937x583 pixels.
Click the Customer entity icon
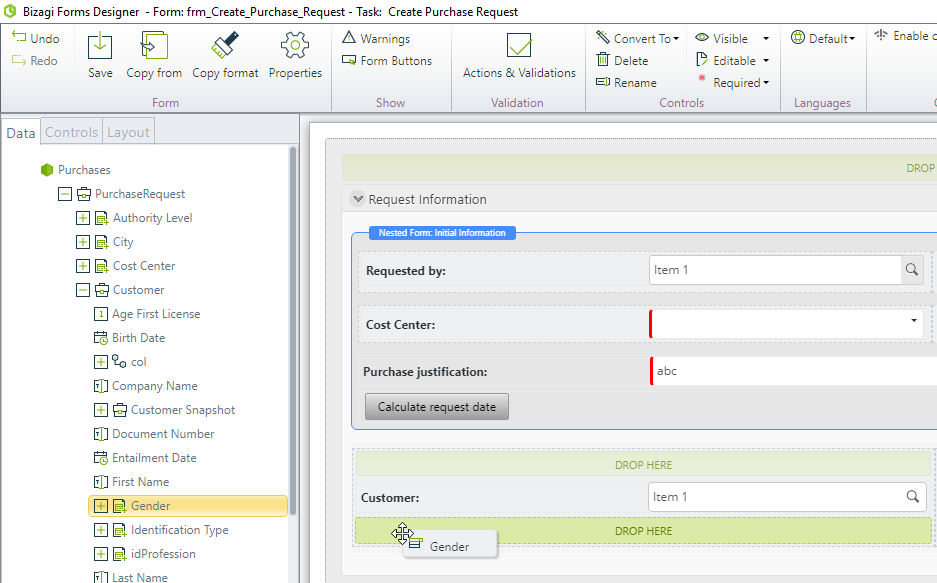coord(102,290)
